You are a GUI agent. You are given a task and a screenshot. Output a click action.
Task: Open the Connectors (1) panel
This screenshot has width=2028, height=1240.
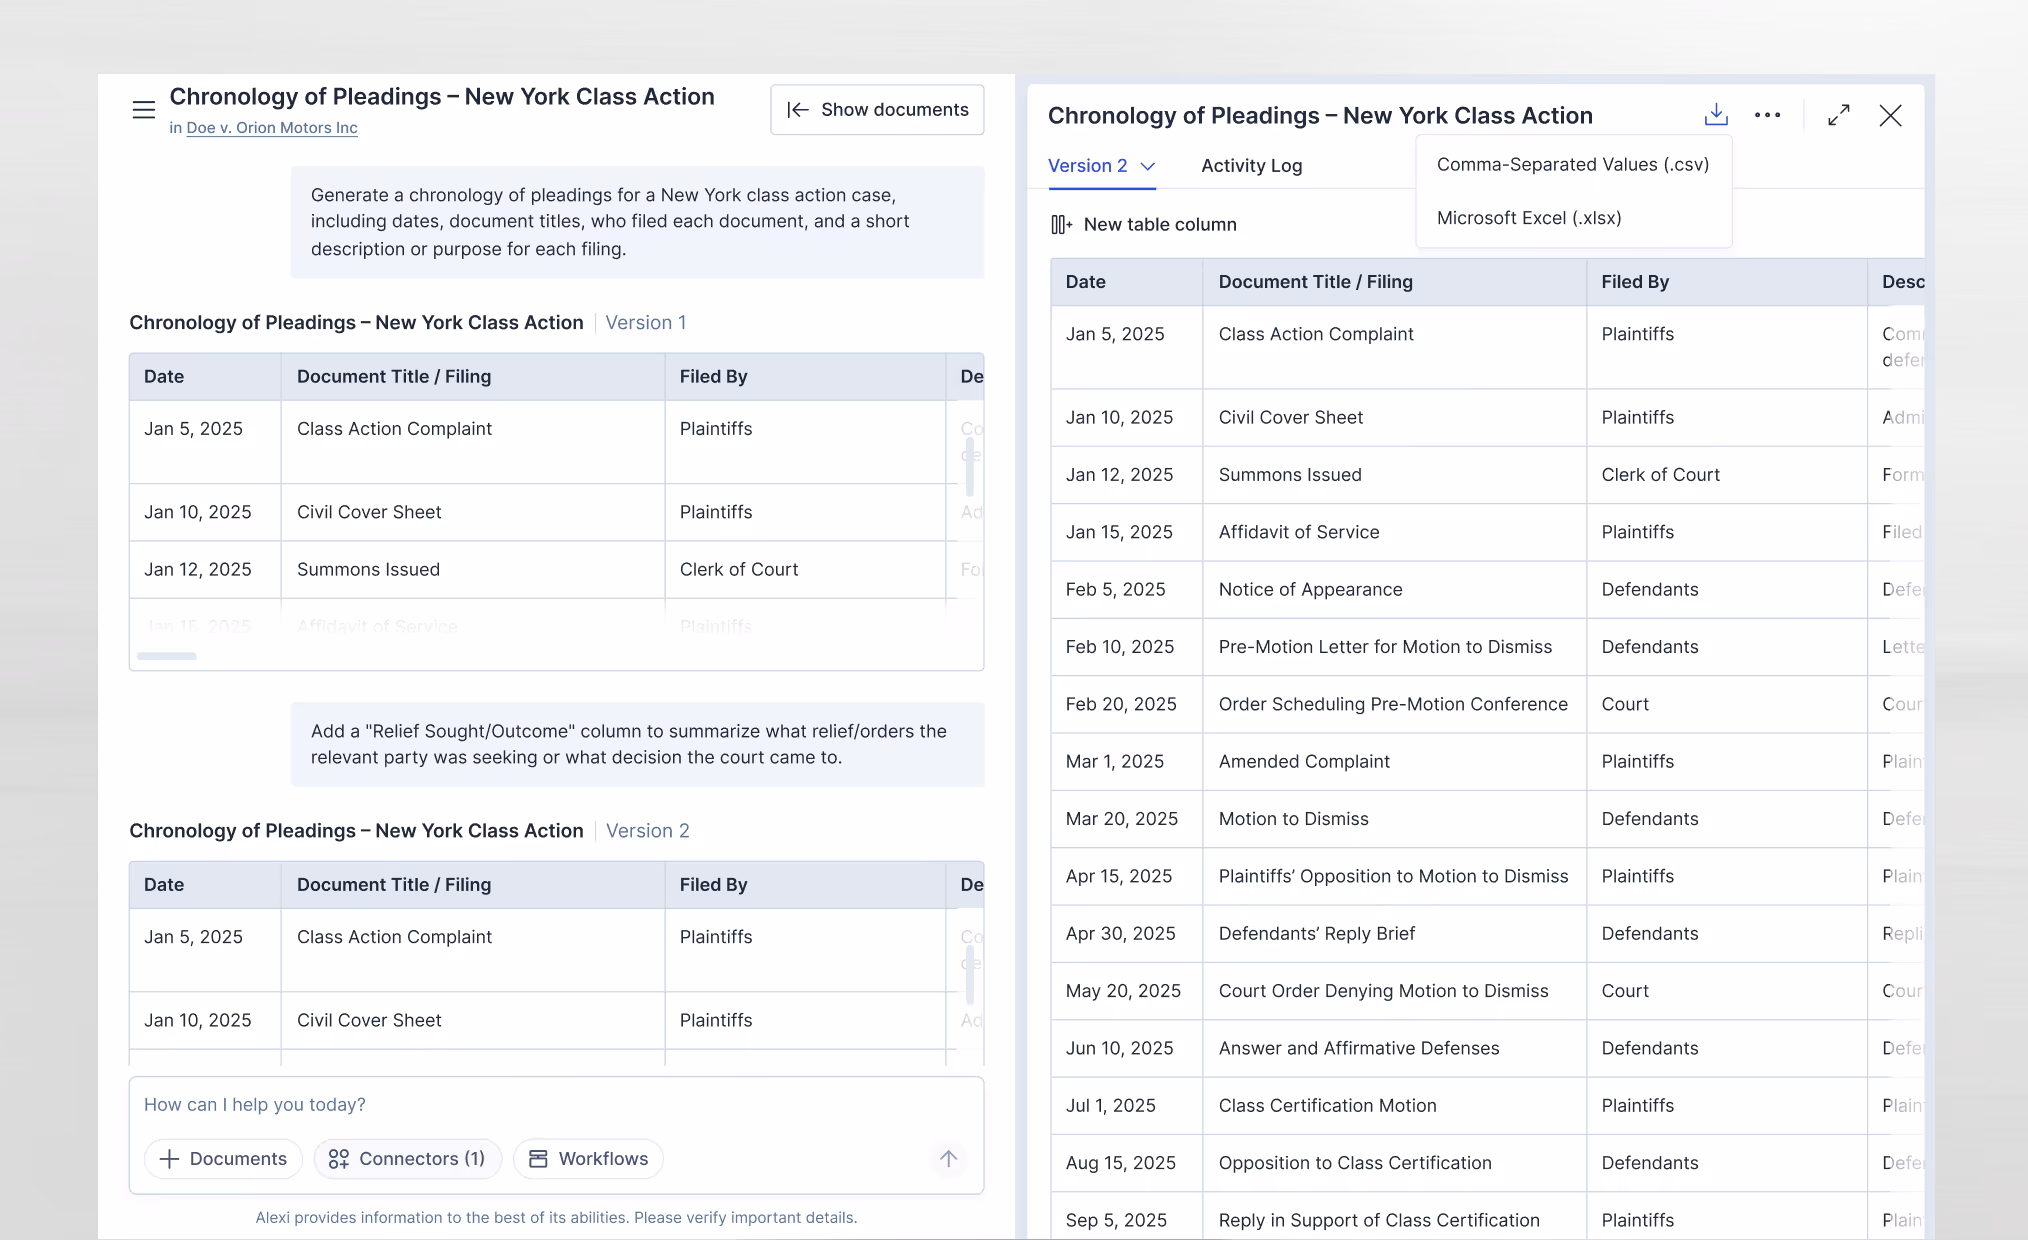407,1159
